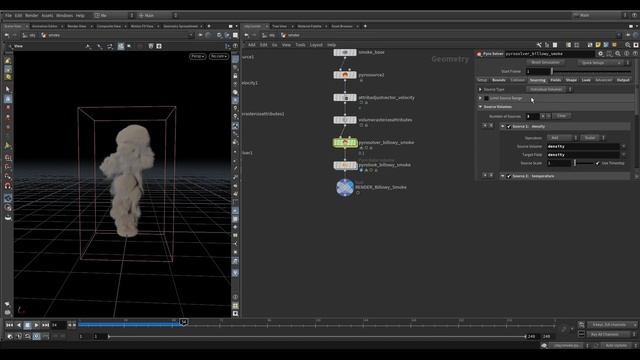
Task: Click the Source Volume density field
Action: (x=583, y=146)
